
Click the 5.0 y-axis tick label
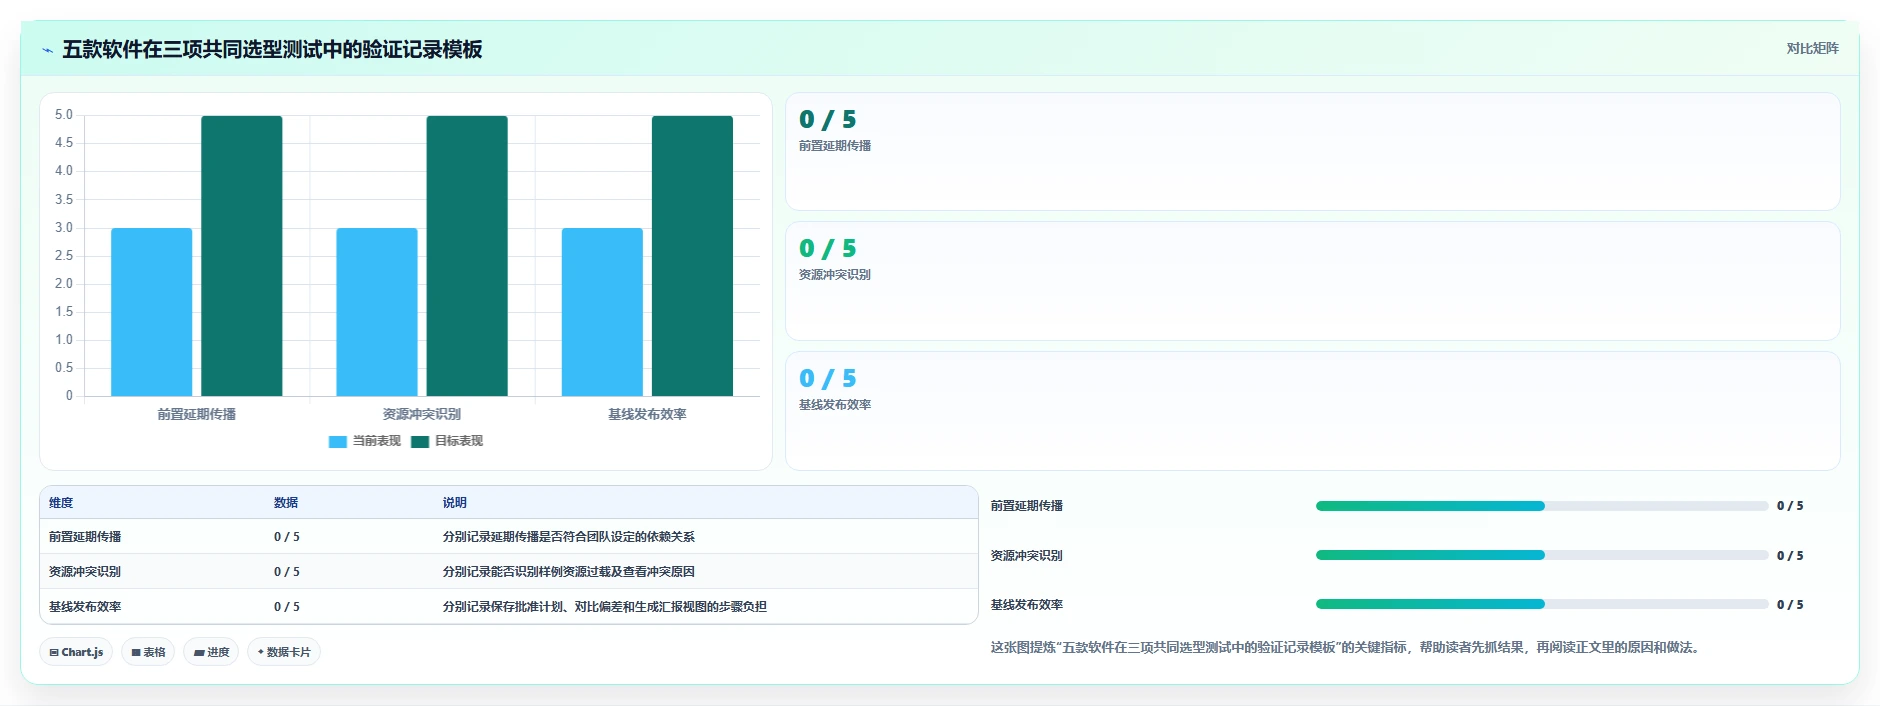[64, 115]
